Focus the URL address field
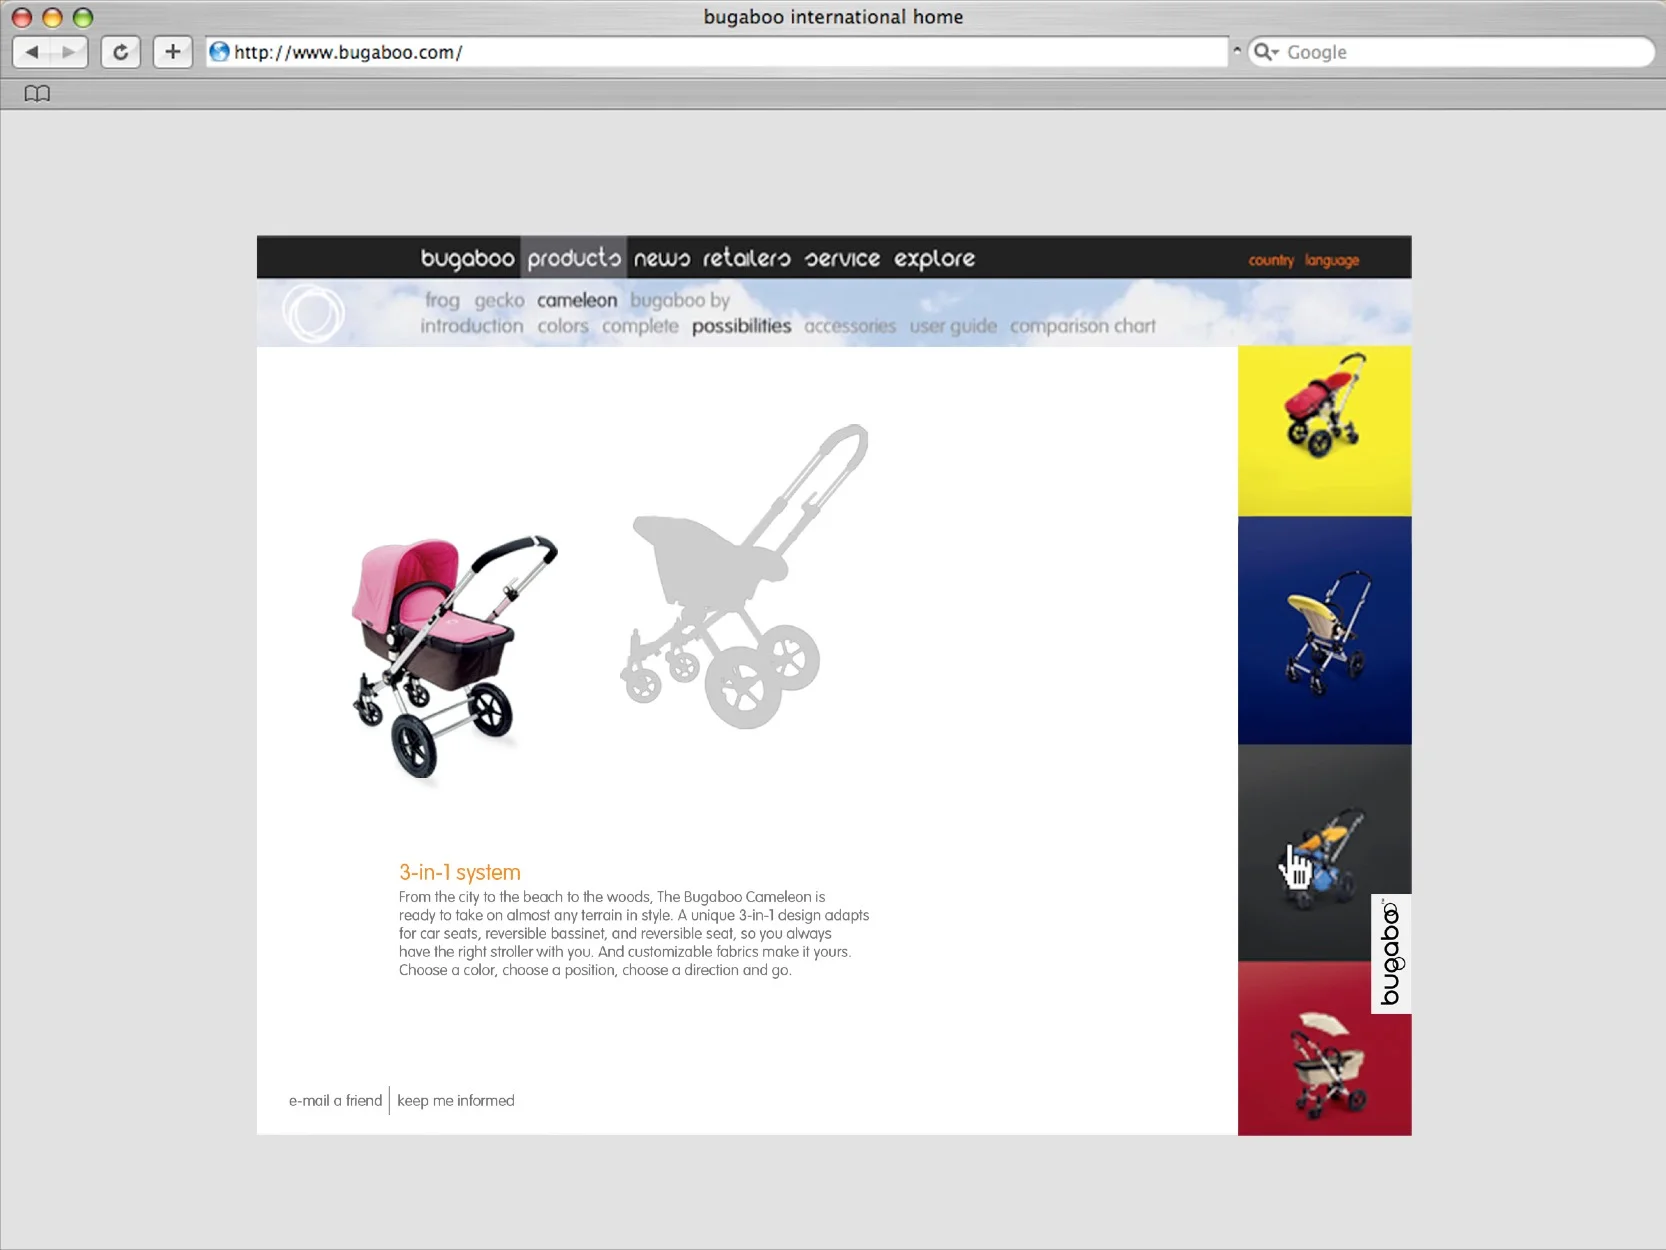Screen dimensions: 1666x1250 (x=717, y=52)
